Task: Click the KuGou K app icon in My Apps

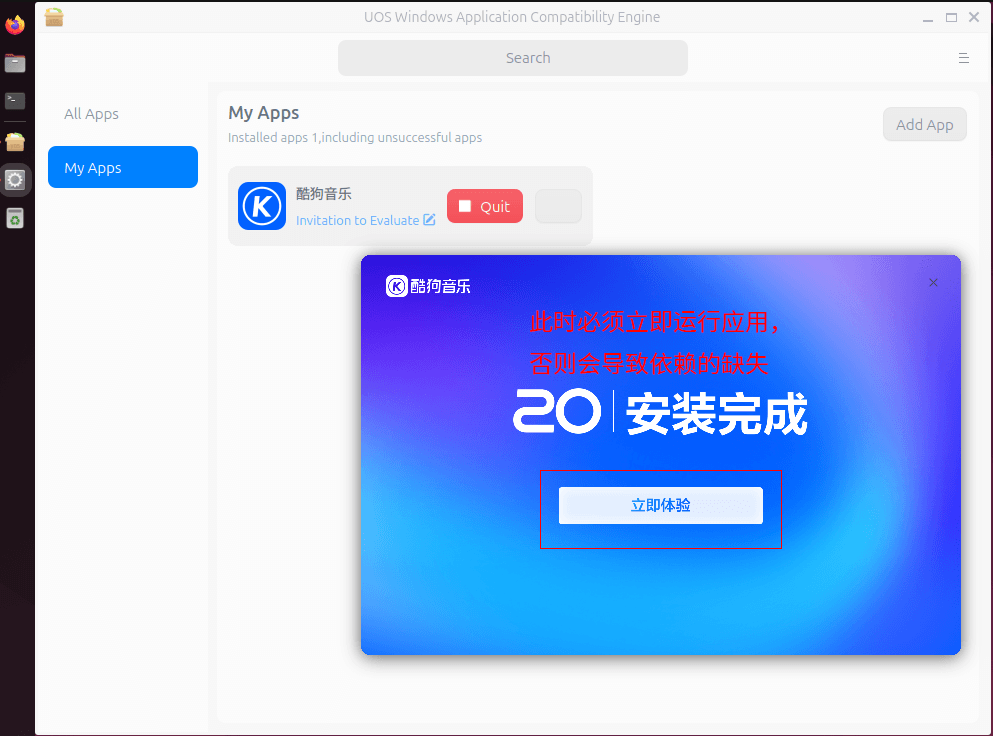Action: tap(262, 206)
